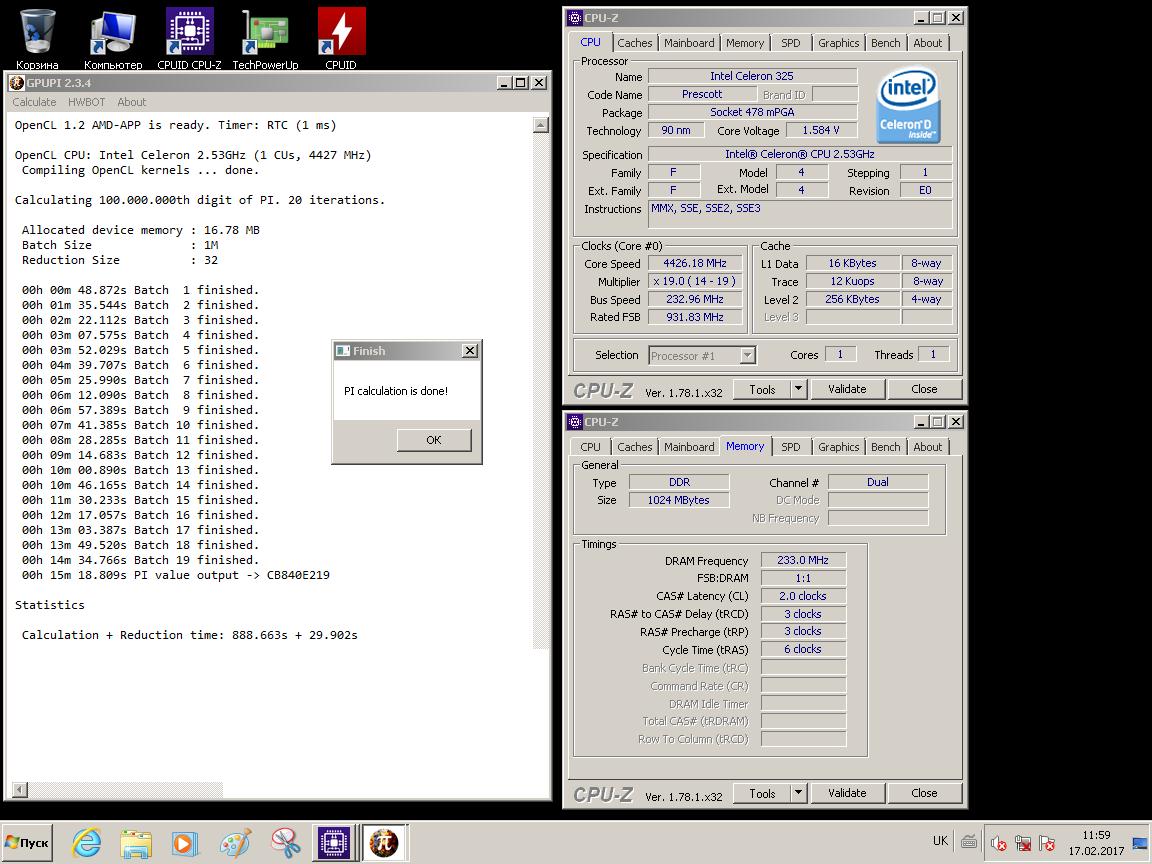This screenshot has height=864, width=1152.
Task: Open Bench tab in upper CPU-Z window
Action: click(x=885, y=43)
